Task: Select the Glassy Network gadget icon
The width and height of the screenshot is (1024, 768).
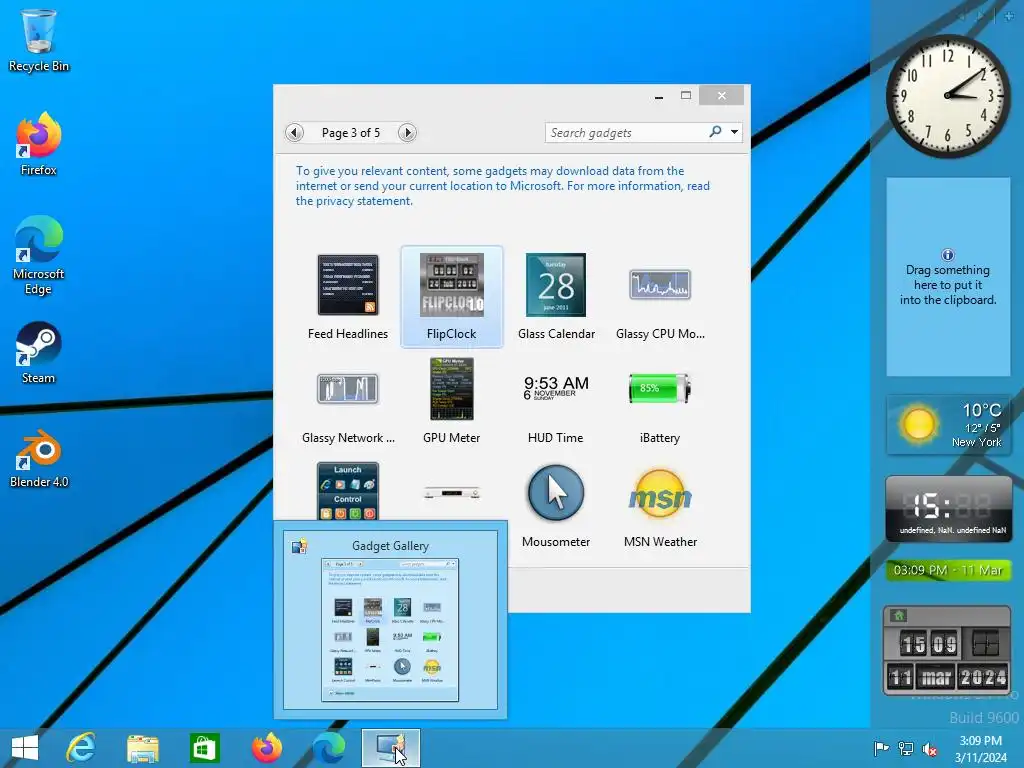Action: [347, 389]
